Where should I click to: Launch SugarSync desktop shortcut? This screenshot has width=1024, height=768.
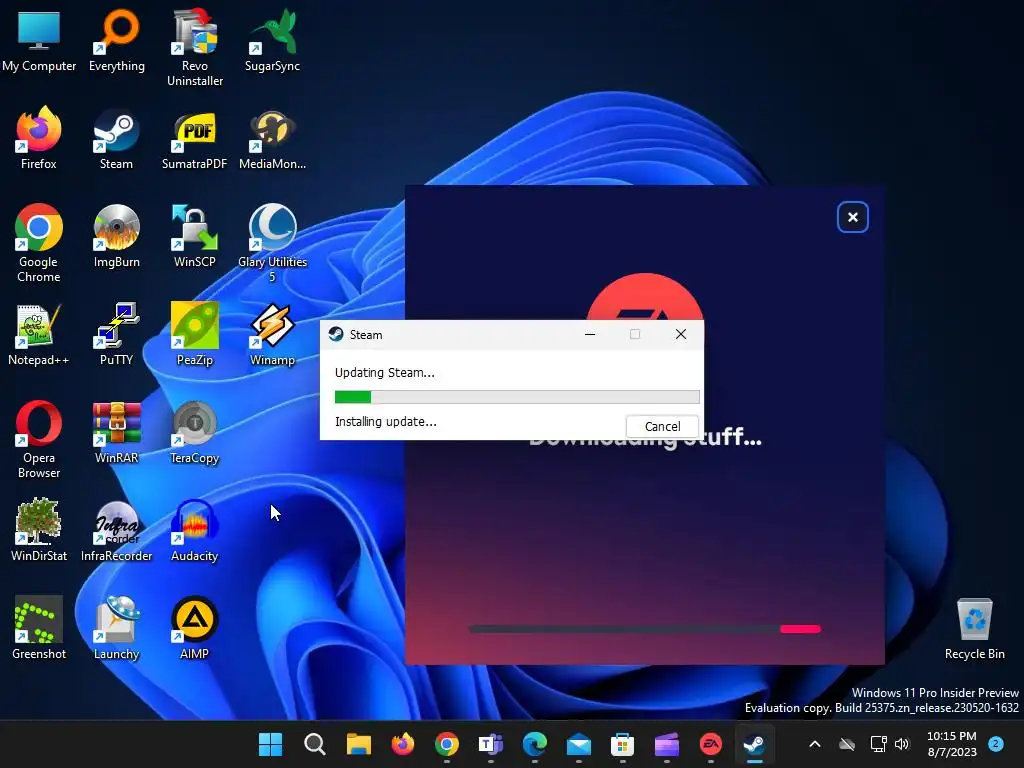point(272,40)
